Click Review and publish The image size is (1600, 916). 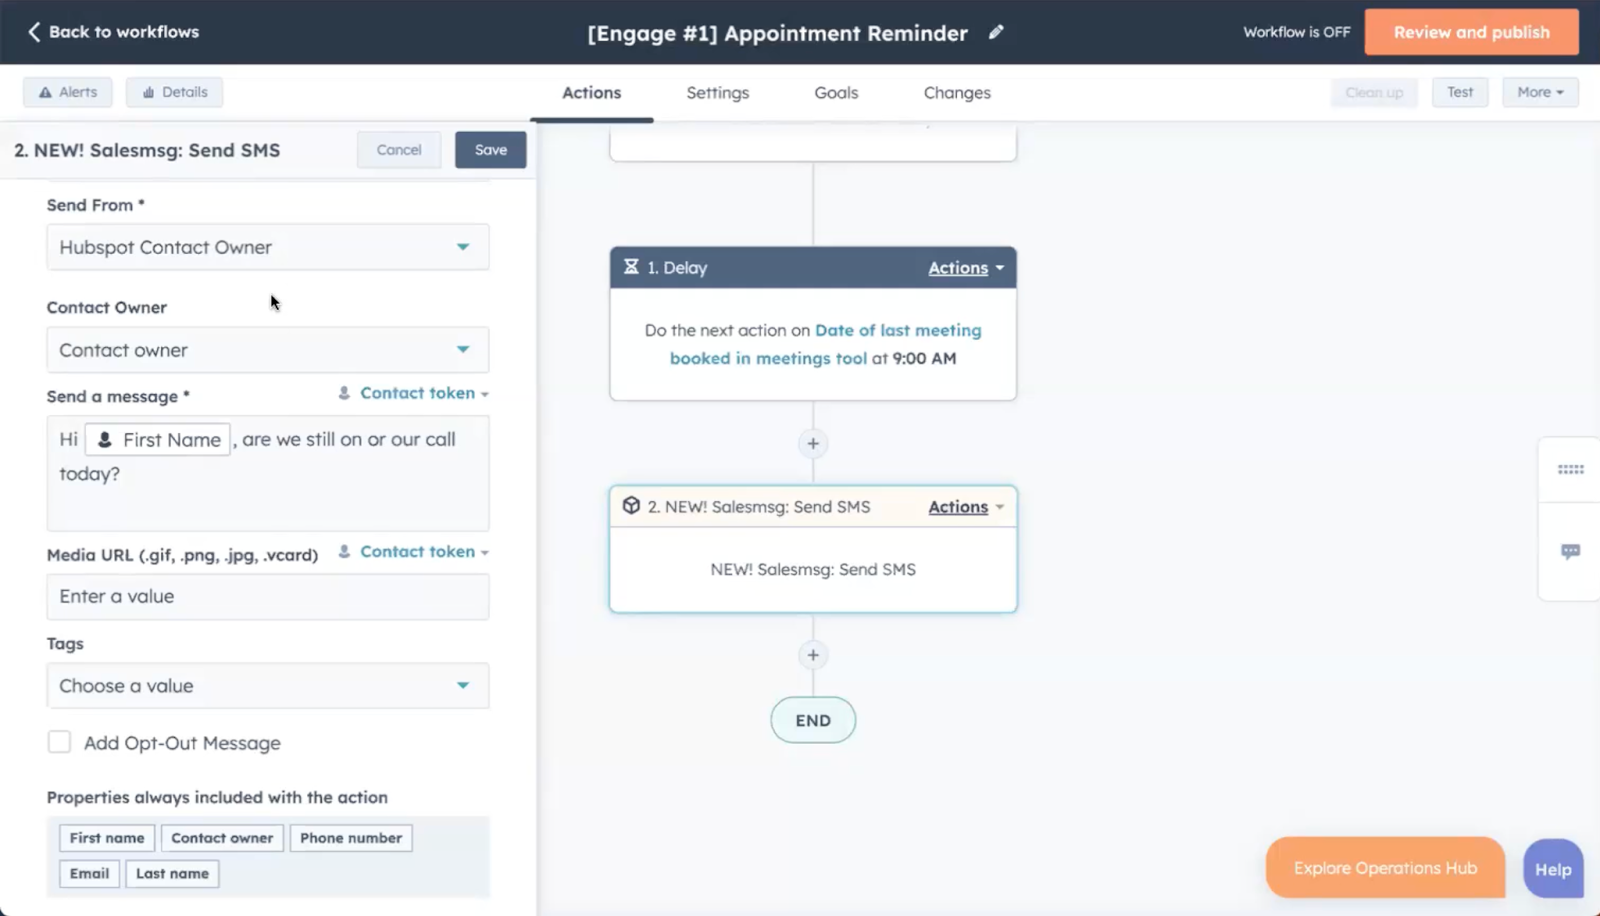click(1471, 32)
